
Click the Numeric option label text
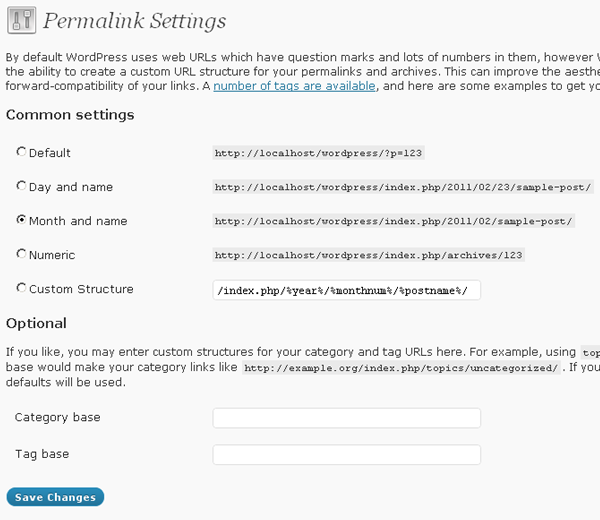pos(52,255)
